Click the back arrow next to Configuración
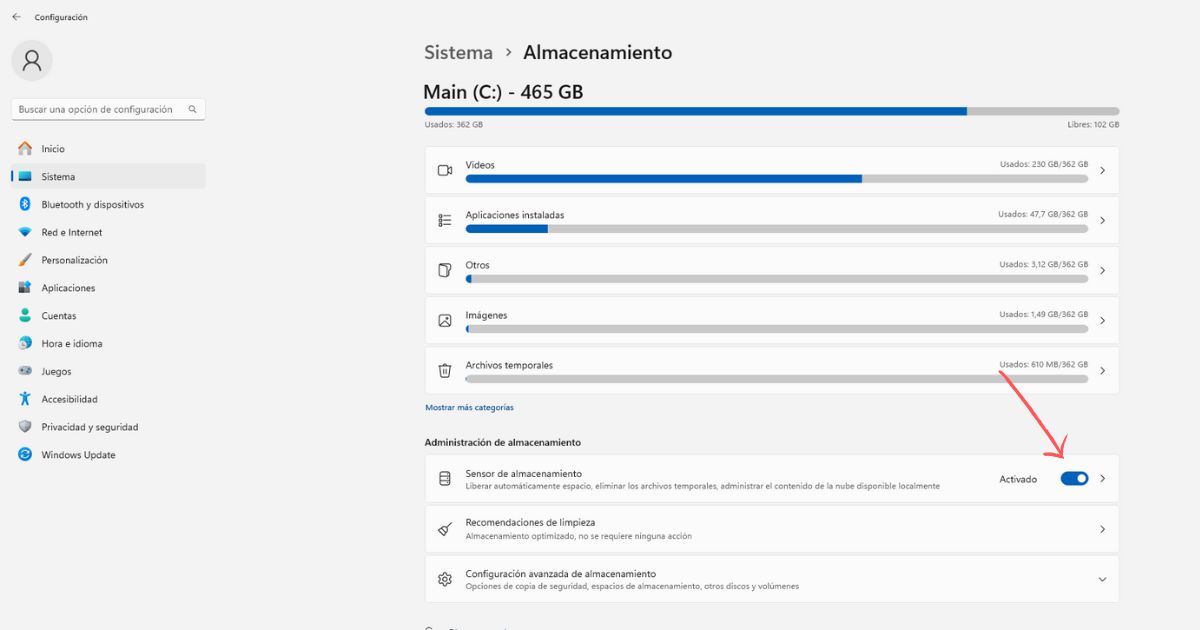The height and width of the screenshot is (630, 1200). pyautogui.click(x=16, y=17)
